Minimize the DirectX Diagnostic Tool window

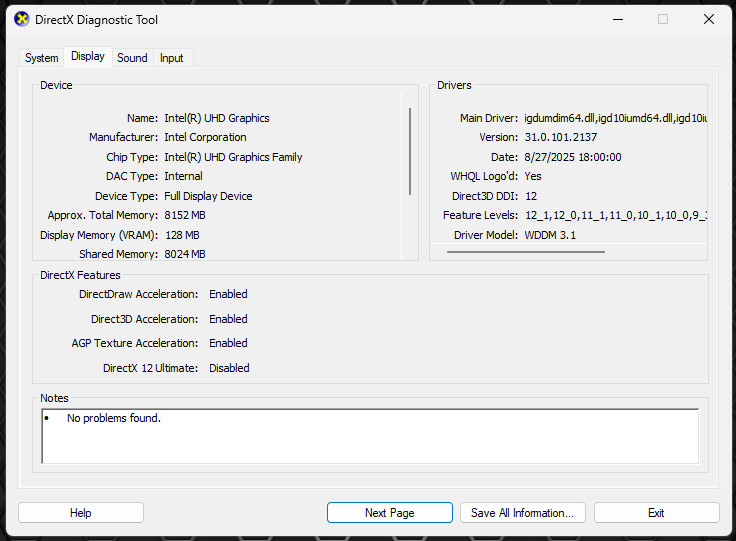tap(618, 19)
